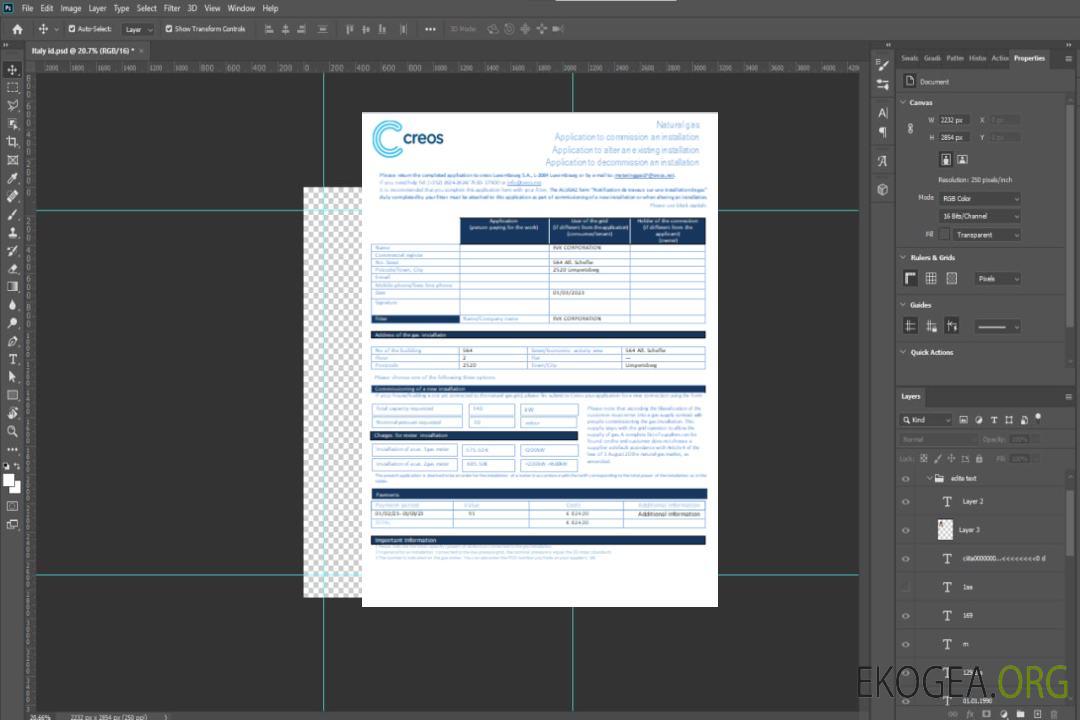Click the Home icon in options bar
The height and width of the screenshot is (720, 1080).
point(17,29)
